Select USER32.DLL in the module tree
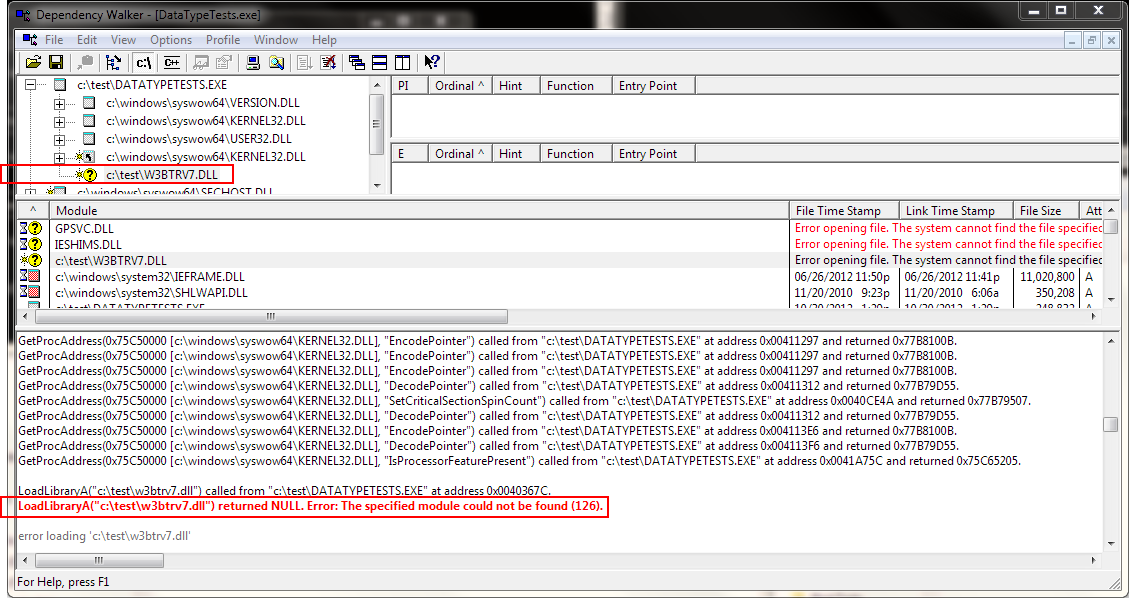1129x598 pixels. pos(199,139)
